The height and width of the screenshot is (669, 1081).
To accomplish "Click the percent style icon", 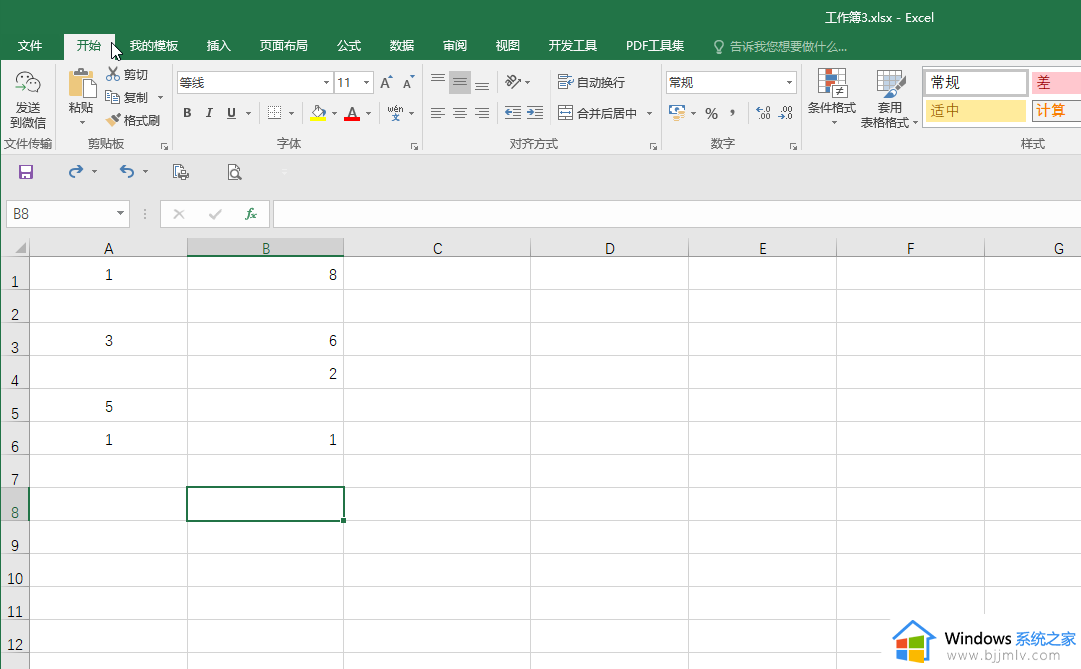I will click(711, 113).
